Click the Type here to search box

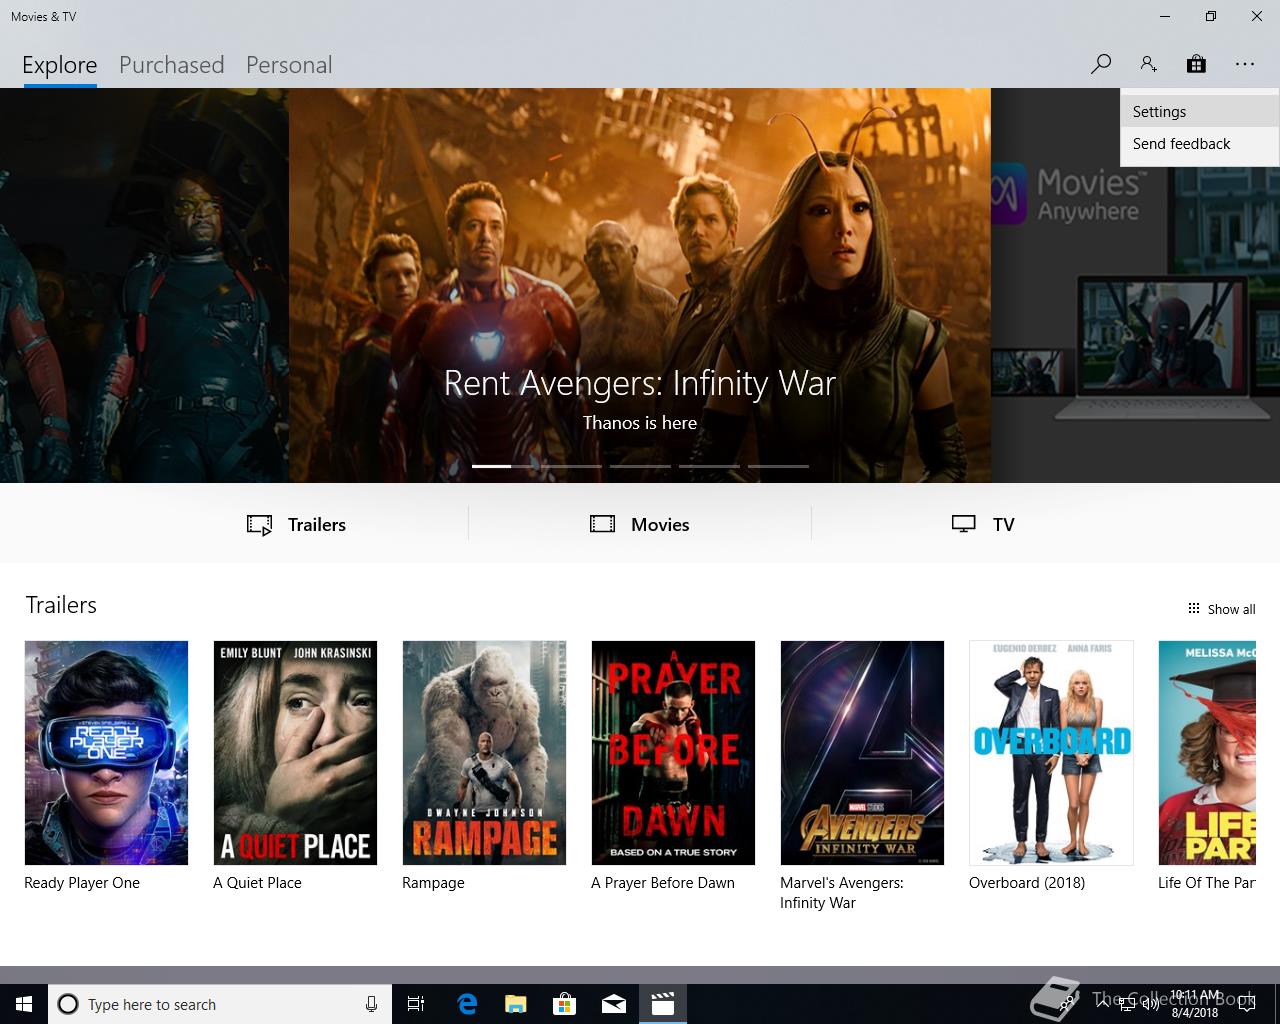pyautogui.click(x=220, y=1004)
